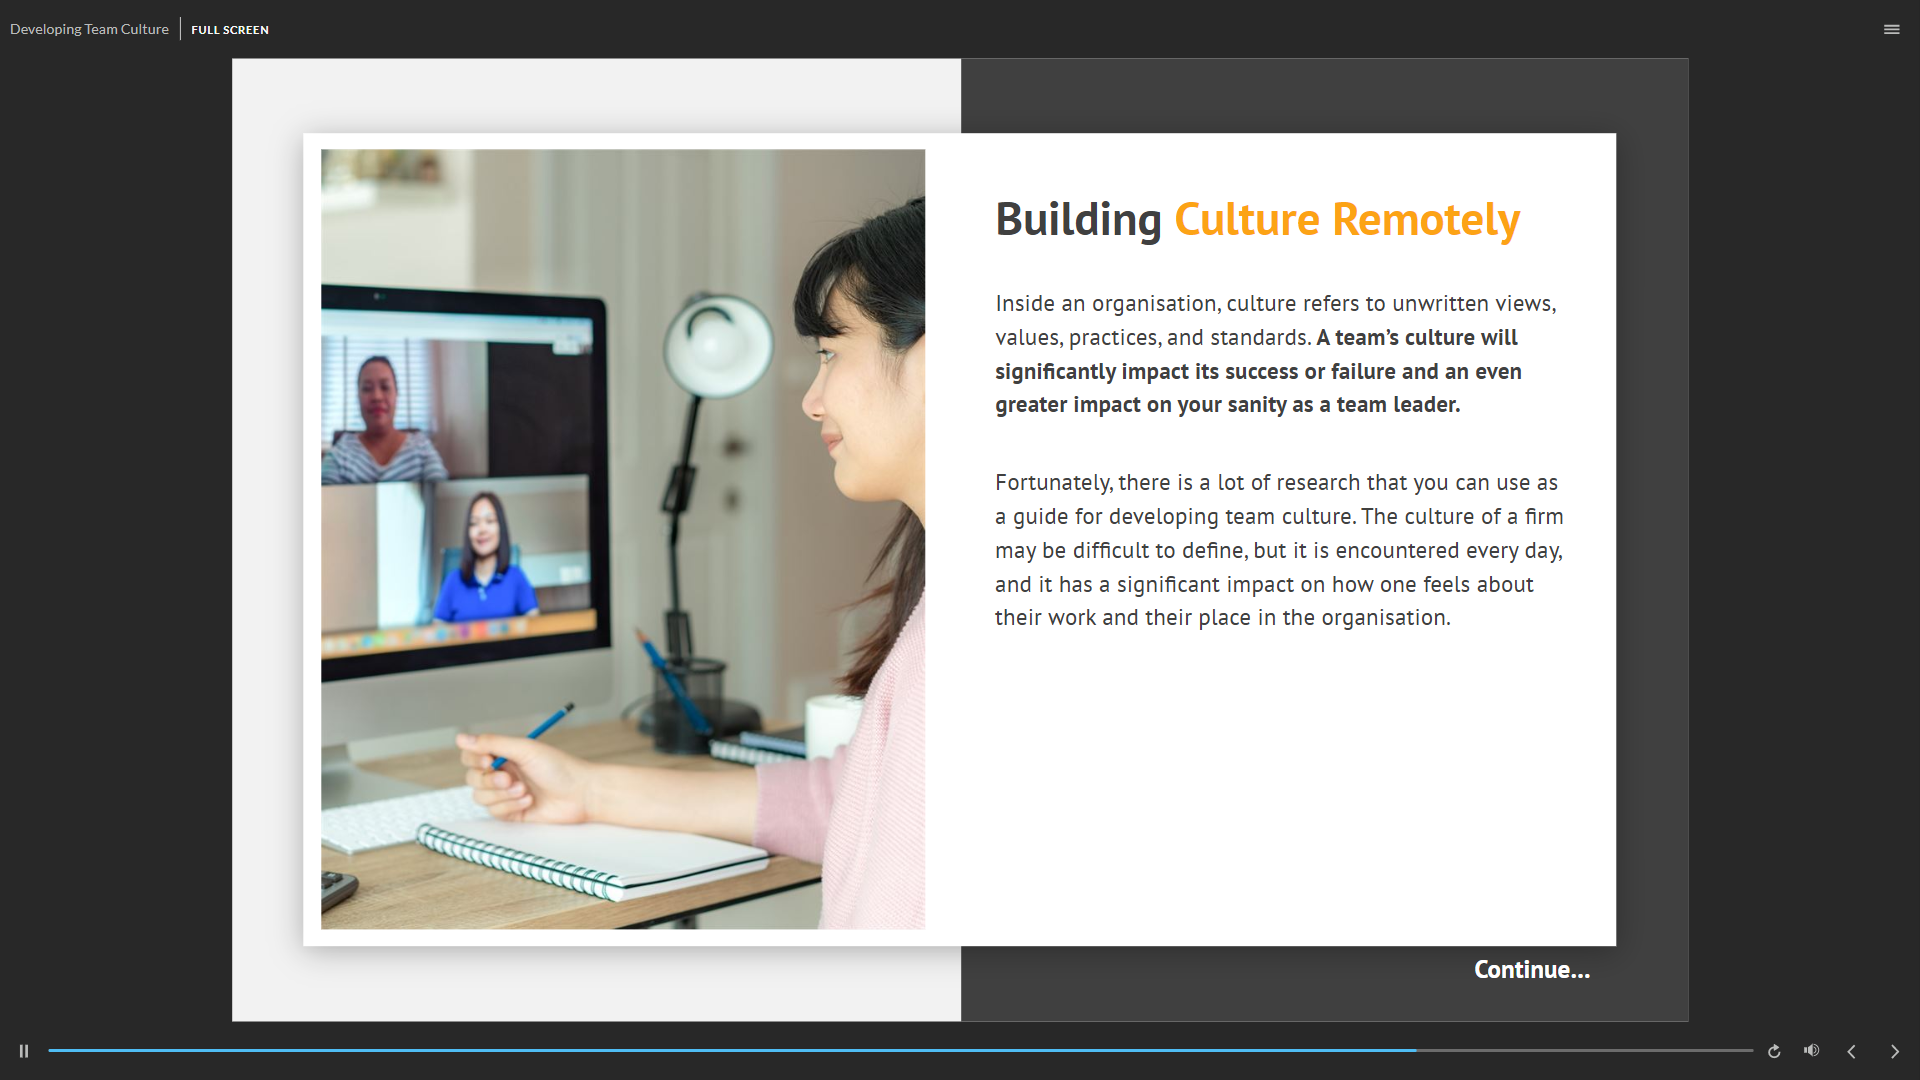Viewport: 1920px width, 1080px height.
Task: Click the Developing Team Culture course title
Action: point(89,29)
